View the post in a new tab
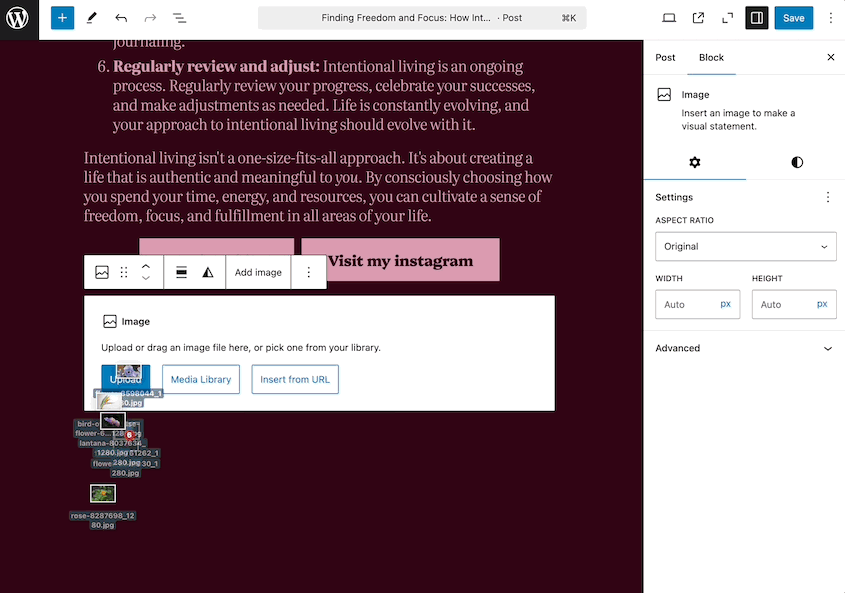Viewport: 845px width, 593px height. 698,18
